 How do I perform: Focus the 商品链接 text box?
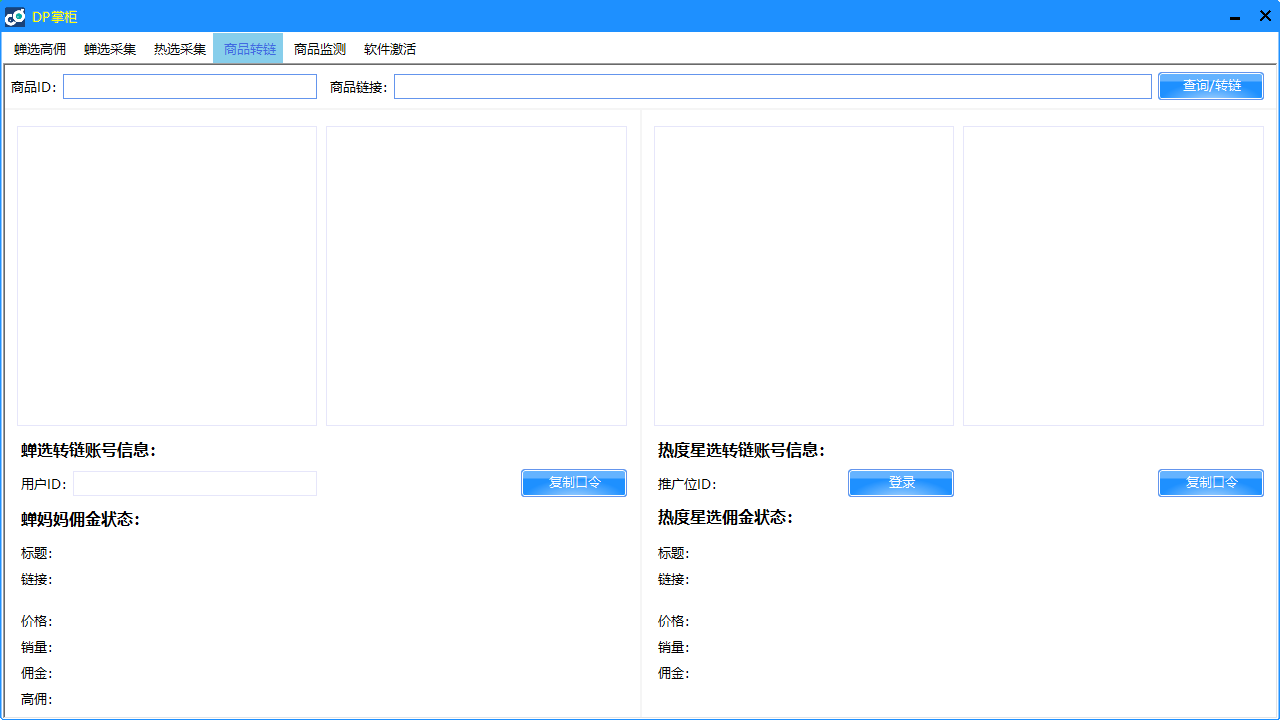[772, 87]
